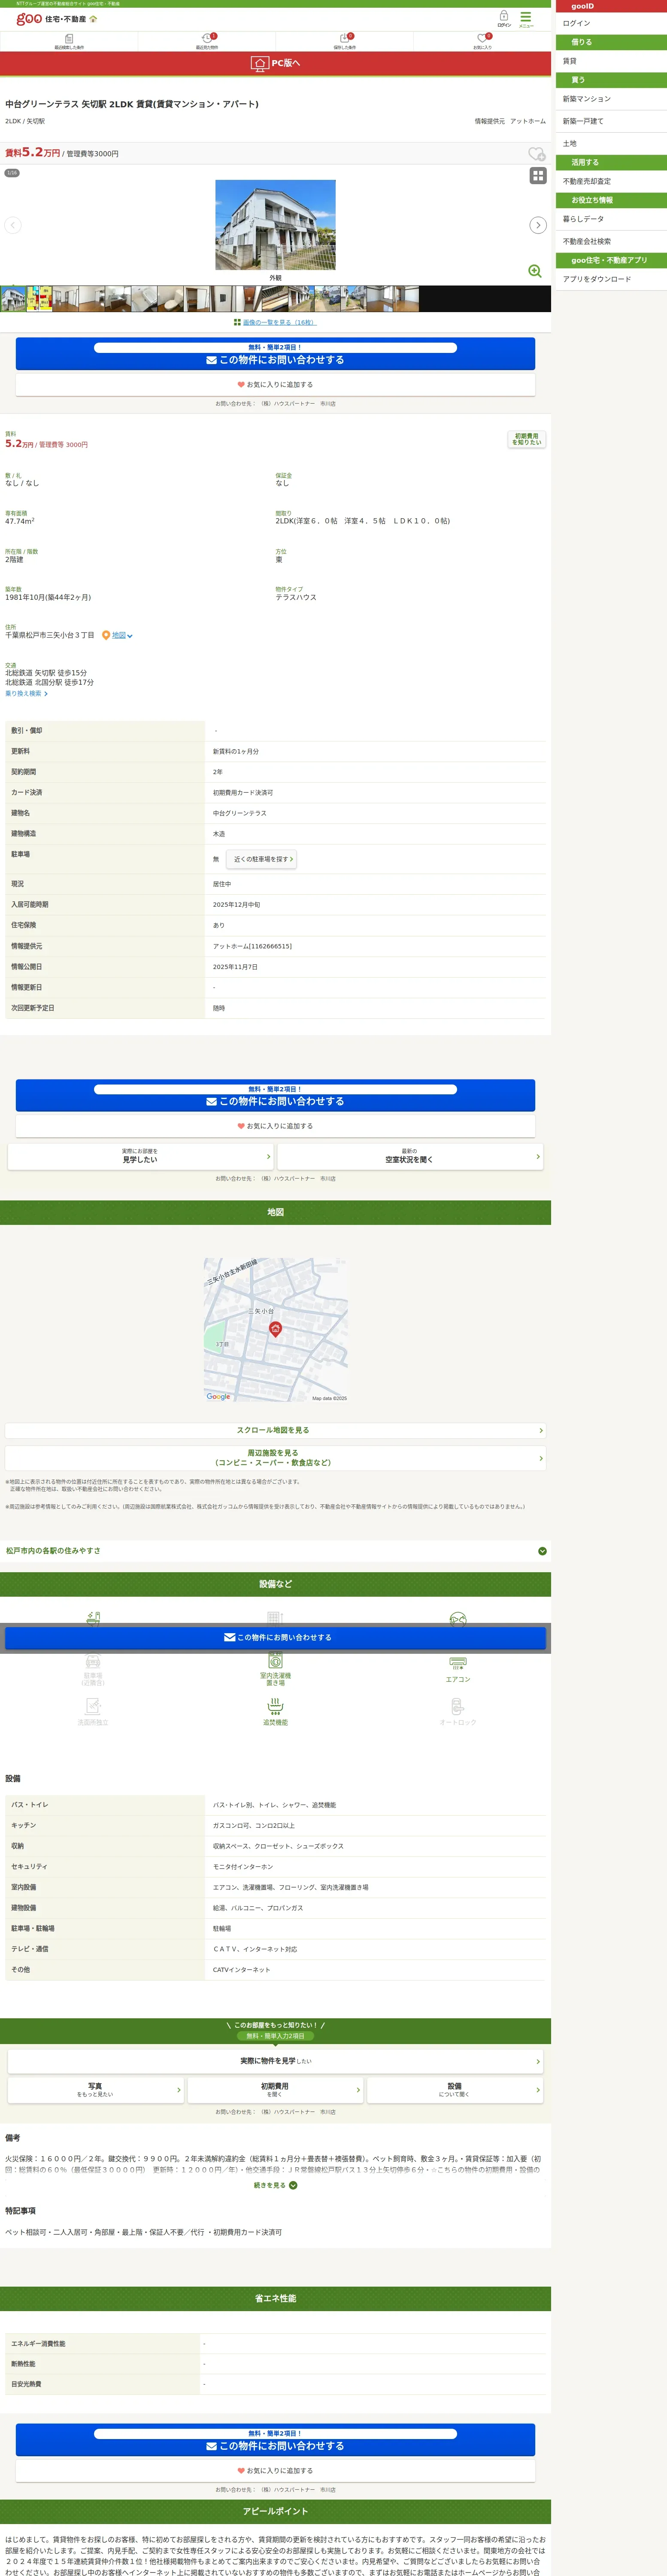Click the floating この物件にお問い合わせする bar

[276, 1638]
